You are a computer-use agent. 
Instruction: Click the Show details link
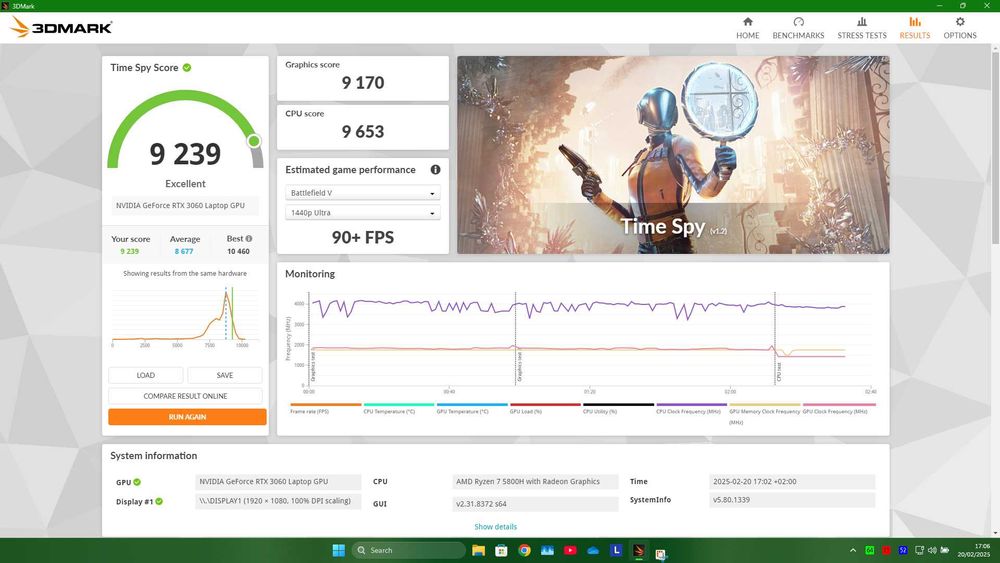click(x=496, y=527)
